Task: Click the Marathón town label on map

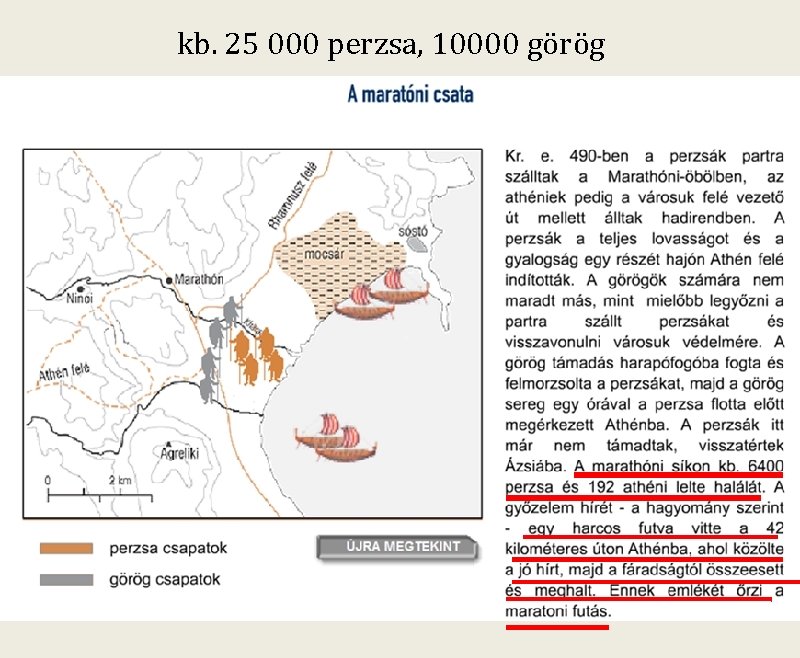Action: point(199,280)
